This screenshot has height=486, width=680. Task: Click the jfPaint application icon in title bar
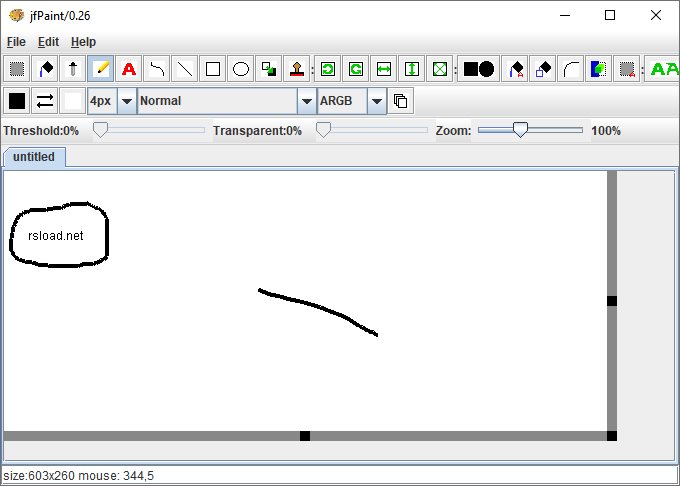(x=16, y=16)
